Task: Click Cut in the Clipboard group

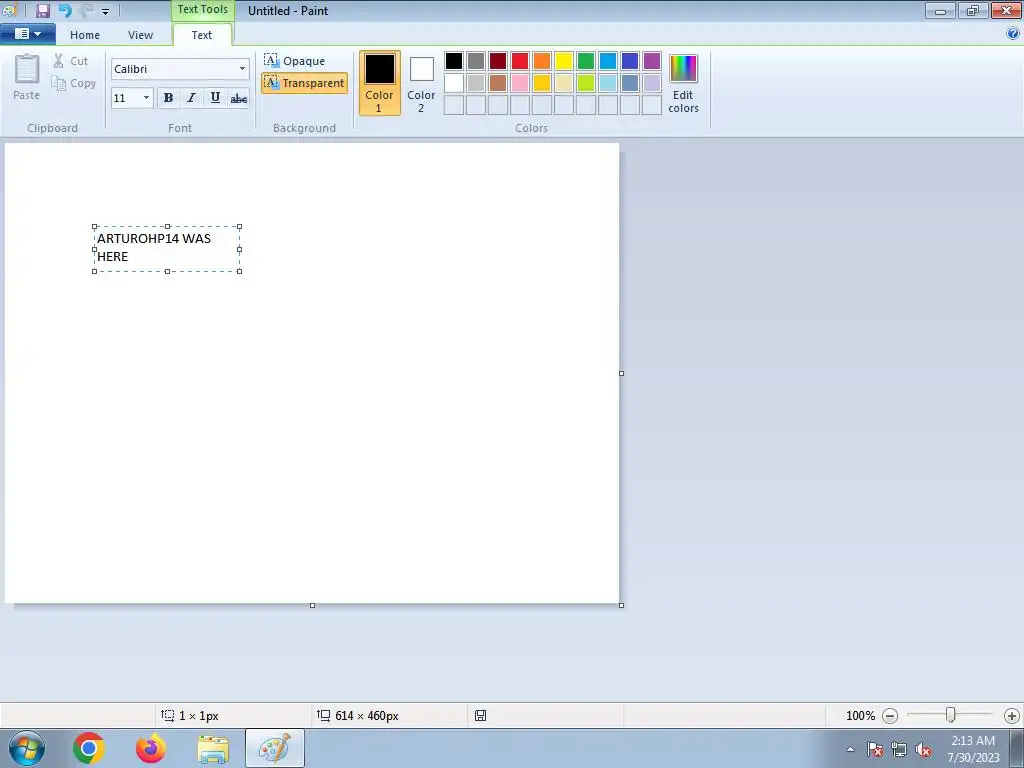Action: tap(71, 61)
